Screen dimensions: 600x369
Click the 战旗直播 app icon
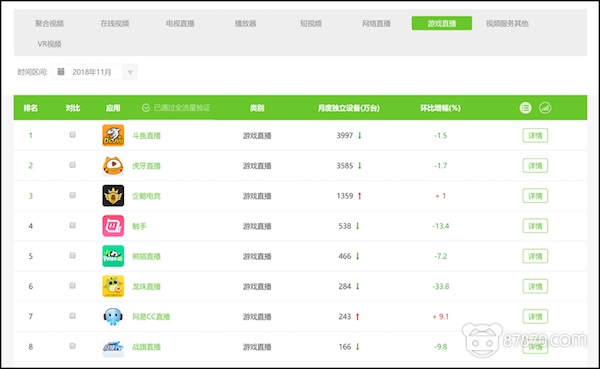tap(113, 347)
